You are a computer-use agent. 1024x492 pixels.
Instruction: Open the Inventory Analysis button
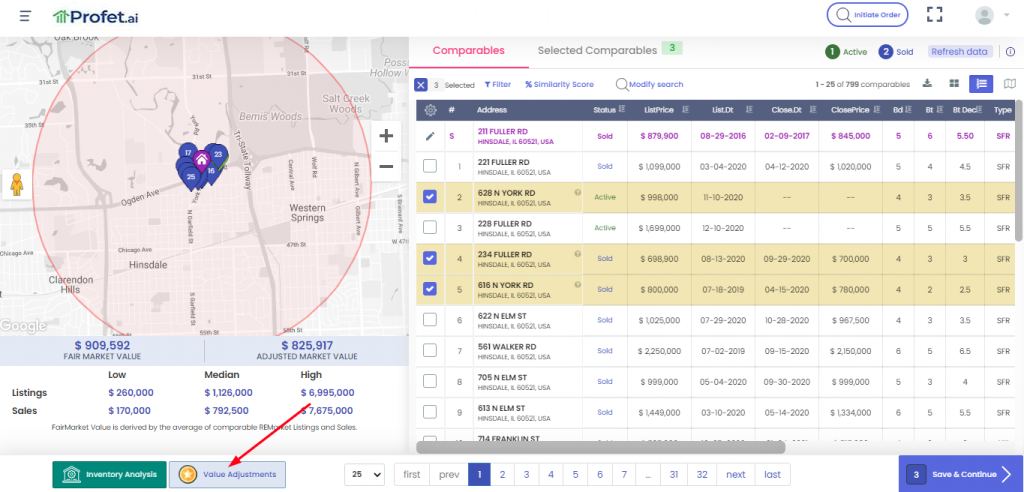click(x=110, y=474)
